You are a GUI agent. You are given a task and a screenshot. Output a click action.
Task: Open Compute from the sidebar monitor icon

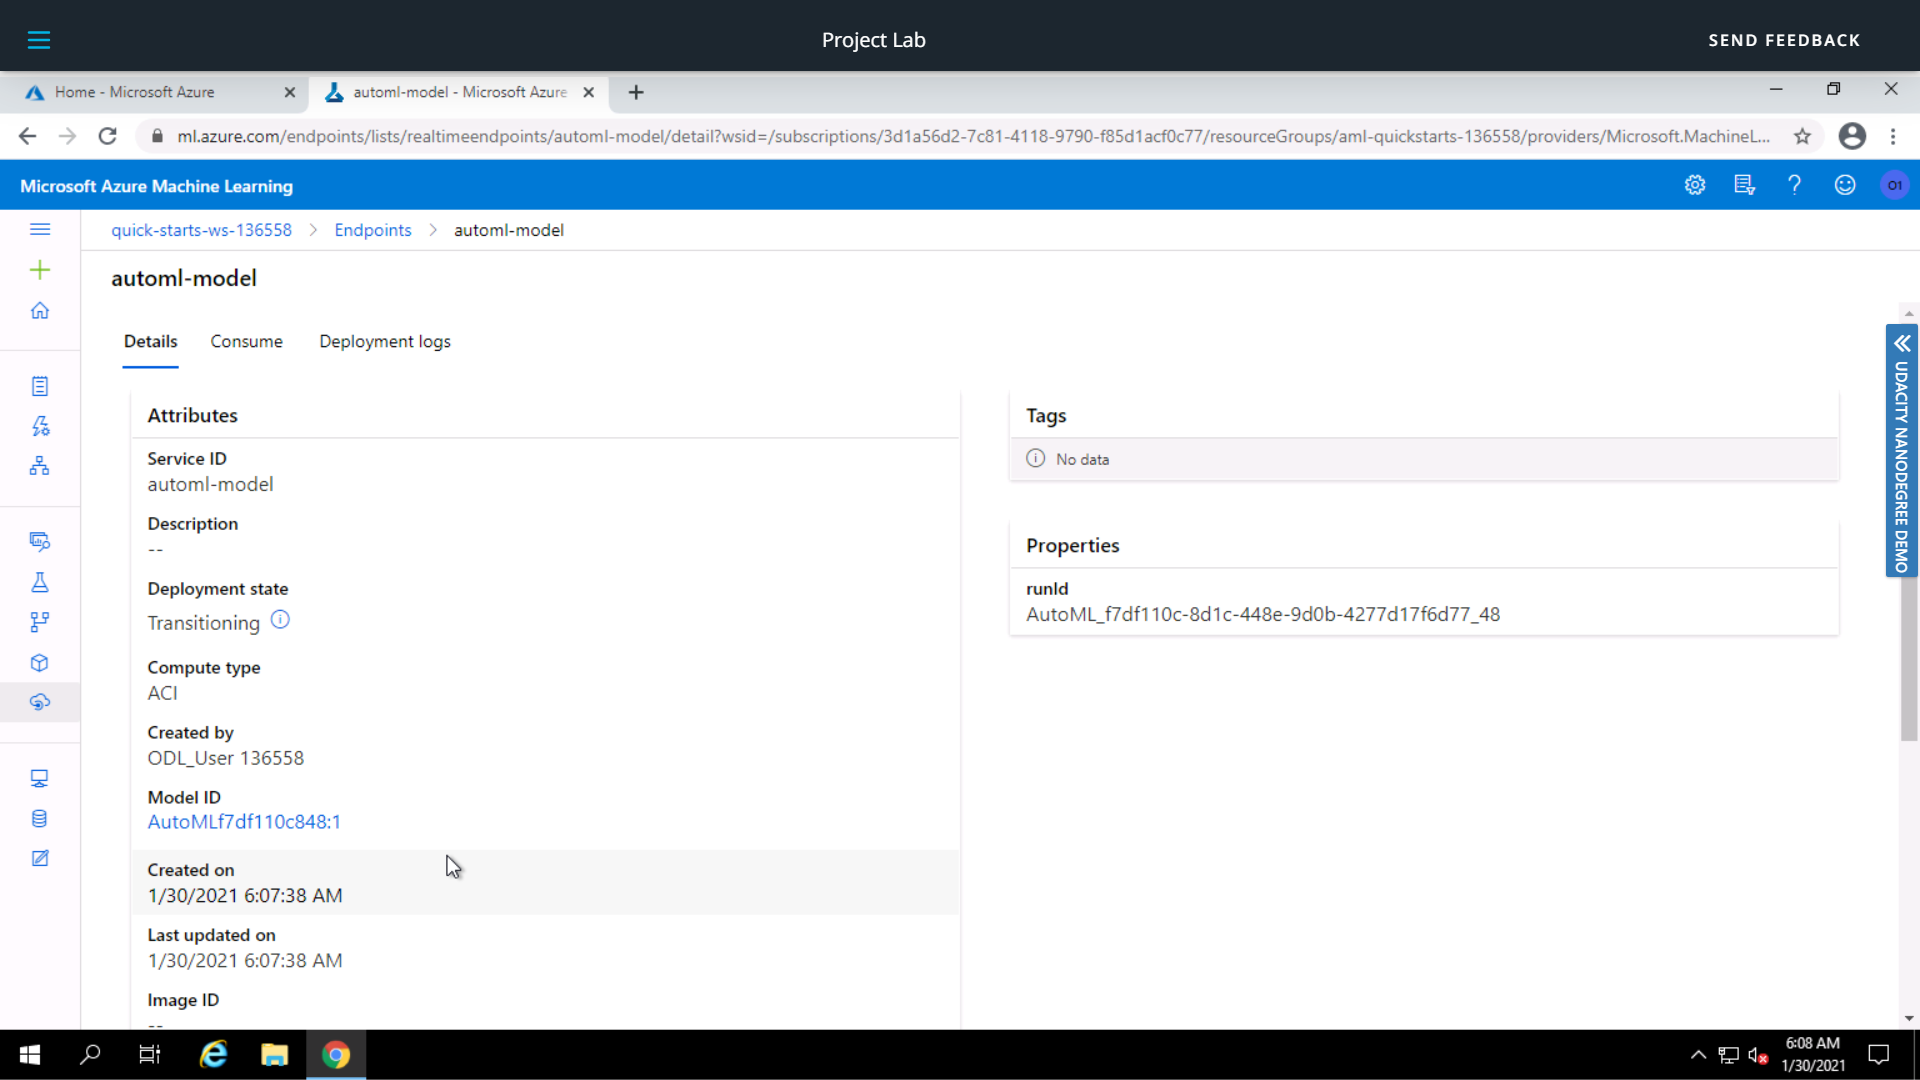pyautogui.click(x=40, y=778)
